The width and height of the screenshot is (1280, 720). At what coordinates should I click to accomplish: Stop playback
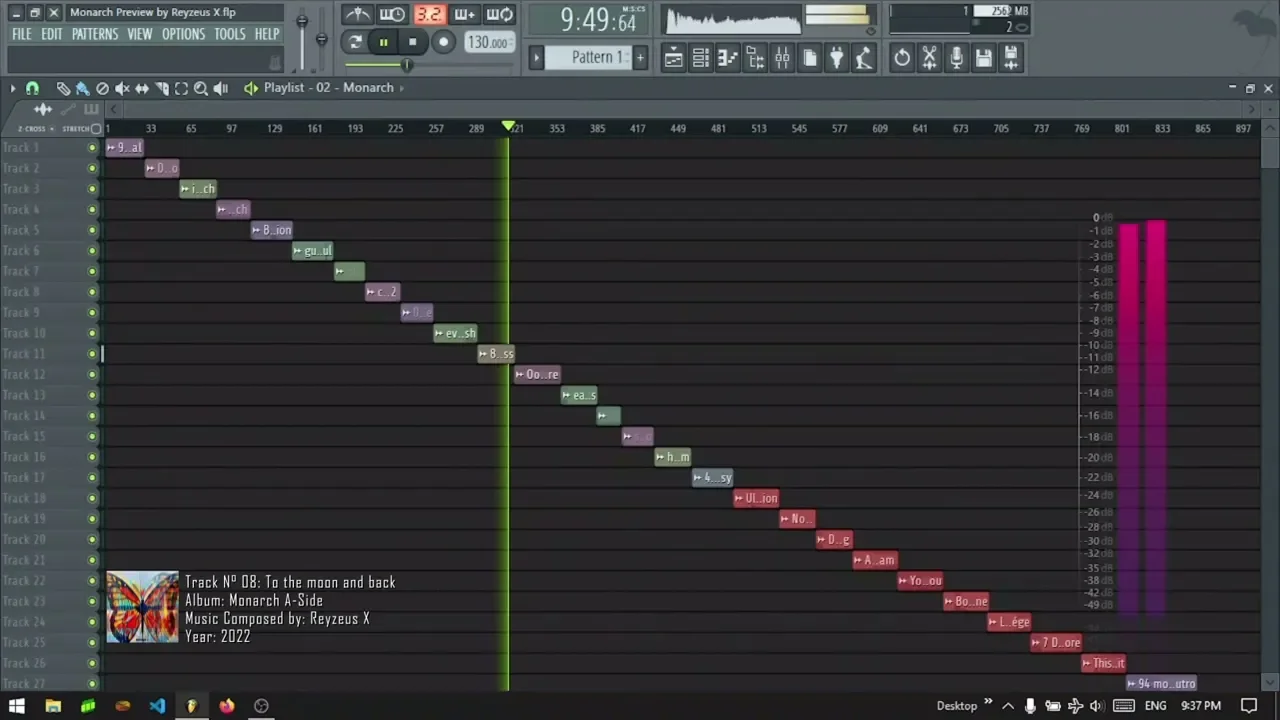[x=412, y=42]
